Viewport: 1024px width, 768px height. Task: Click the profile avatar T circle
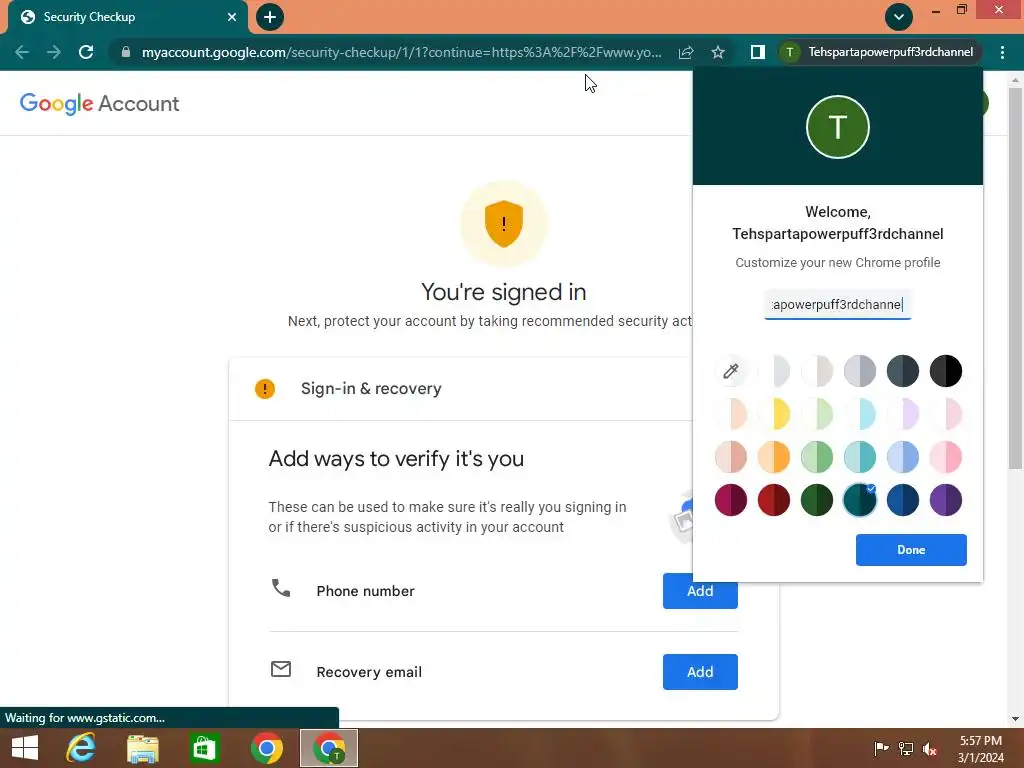[838, 127]
